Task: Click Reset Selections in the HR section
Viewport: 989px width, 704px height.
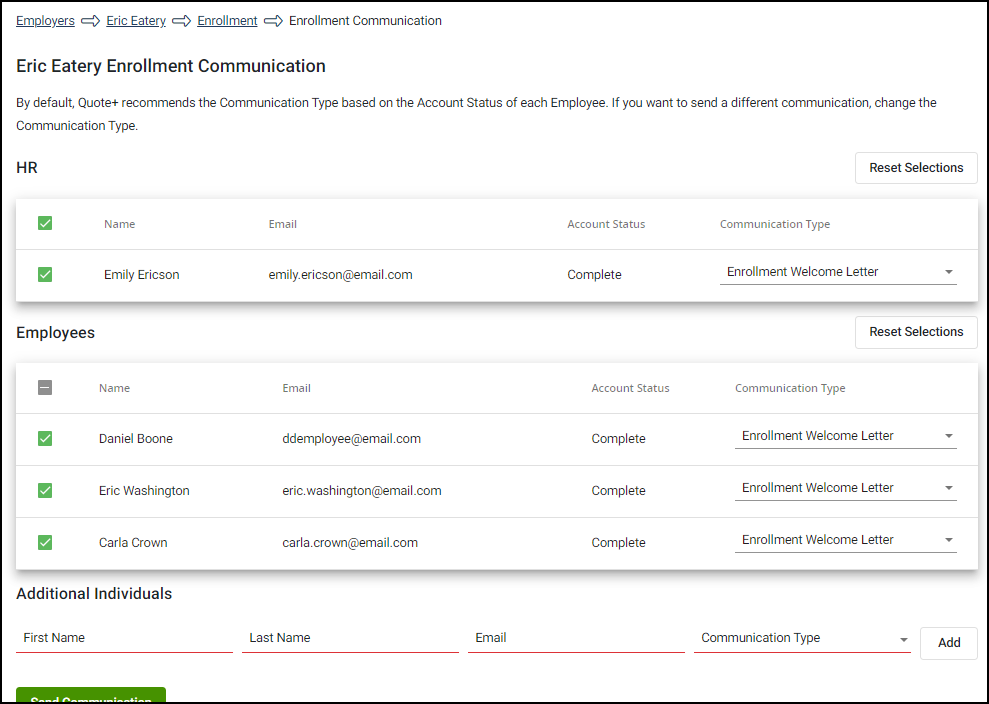Action: tap(915, 167)
